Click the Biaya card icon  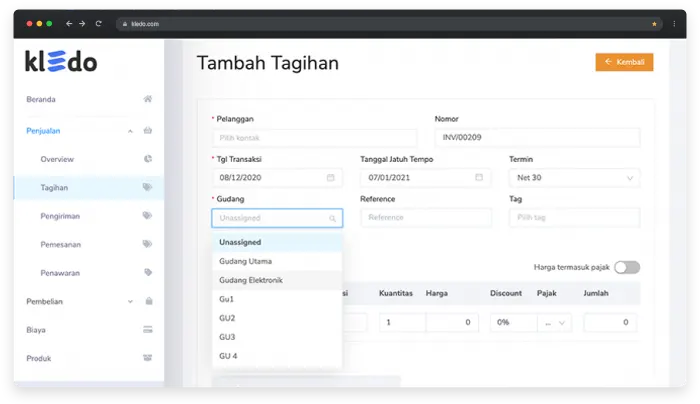click(148, 329)
